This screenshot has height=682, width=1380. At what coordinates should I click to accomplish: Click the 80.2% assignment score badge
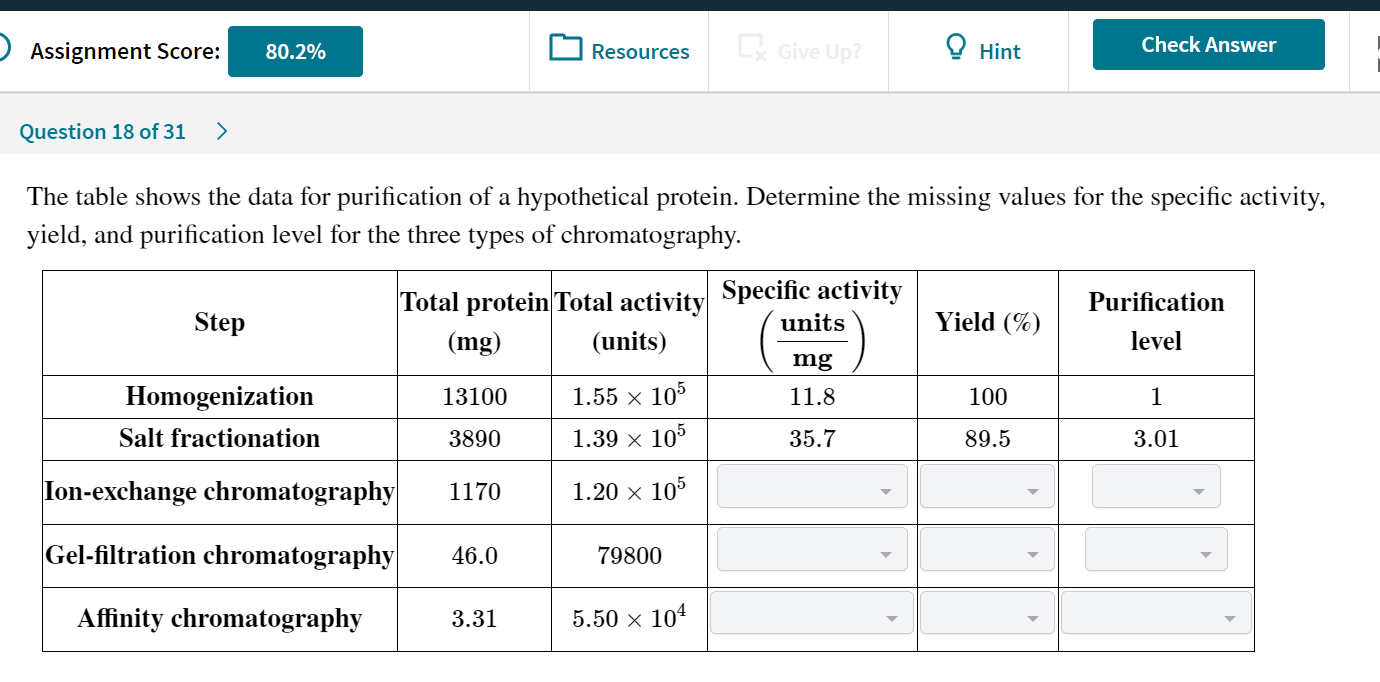click(295, 51)
